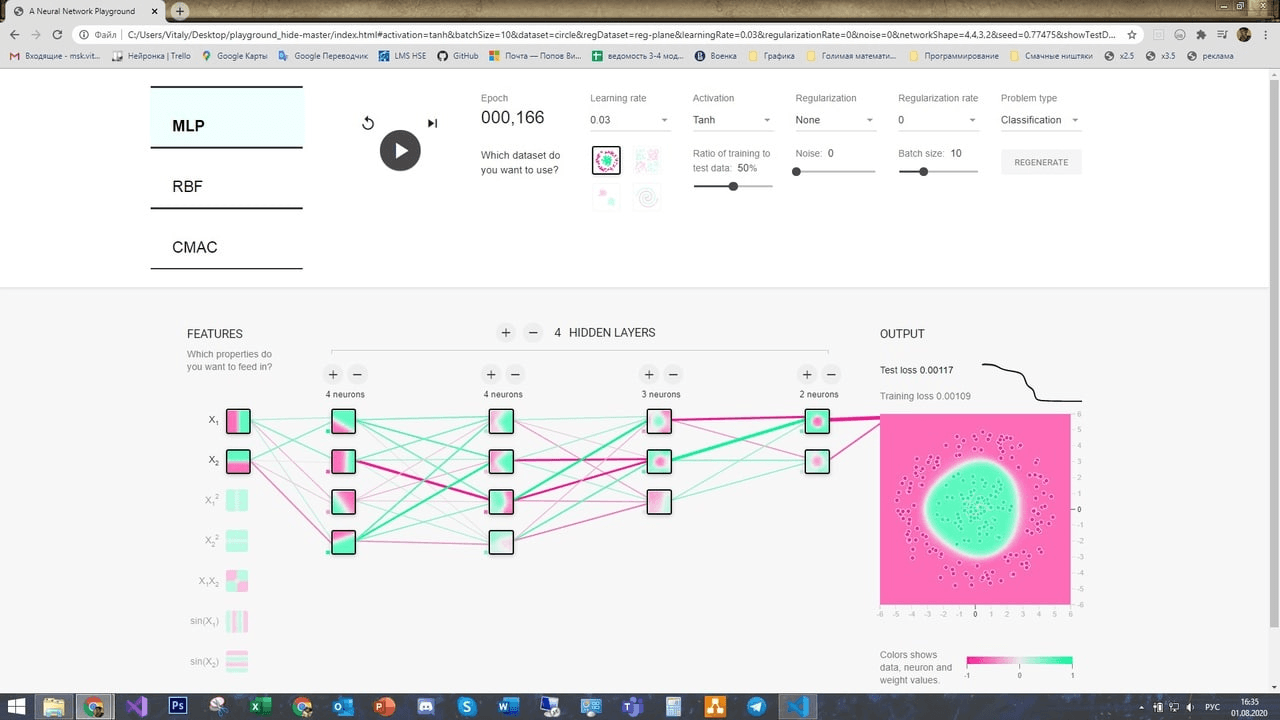Select the top neuron in the 2-neuron layer
Image resolution: width=1280 pixels, height=720 pixels.
click(x=817, y=421)
